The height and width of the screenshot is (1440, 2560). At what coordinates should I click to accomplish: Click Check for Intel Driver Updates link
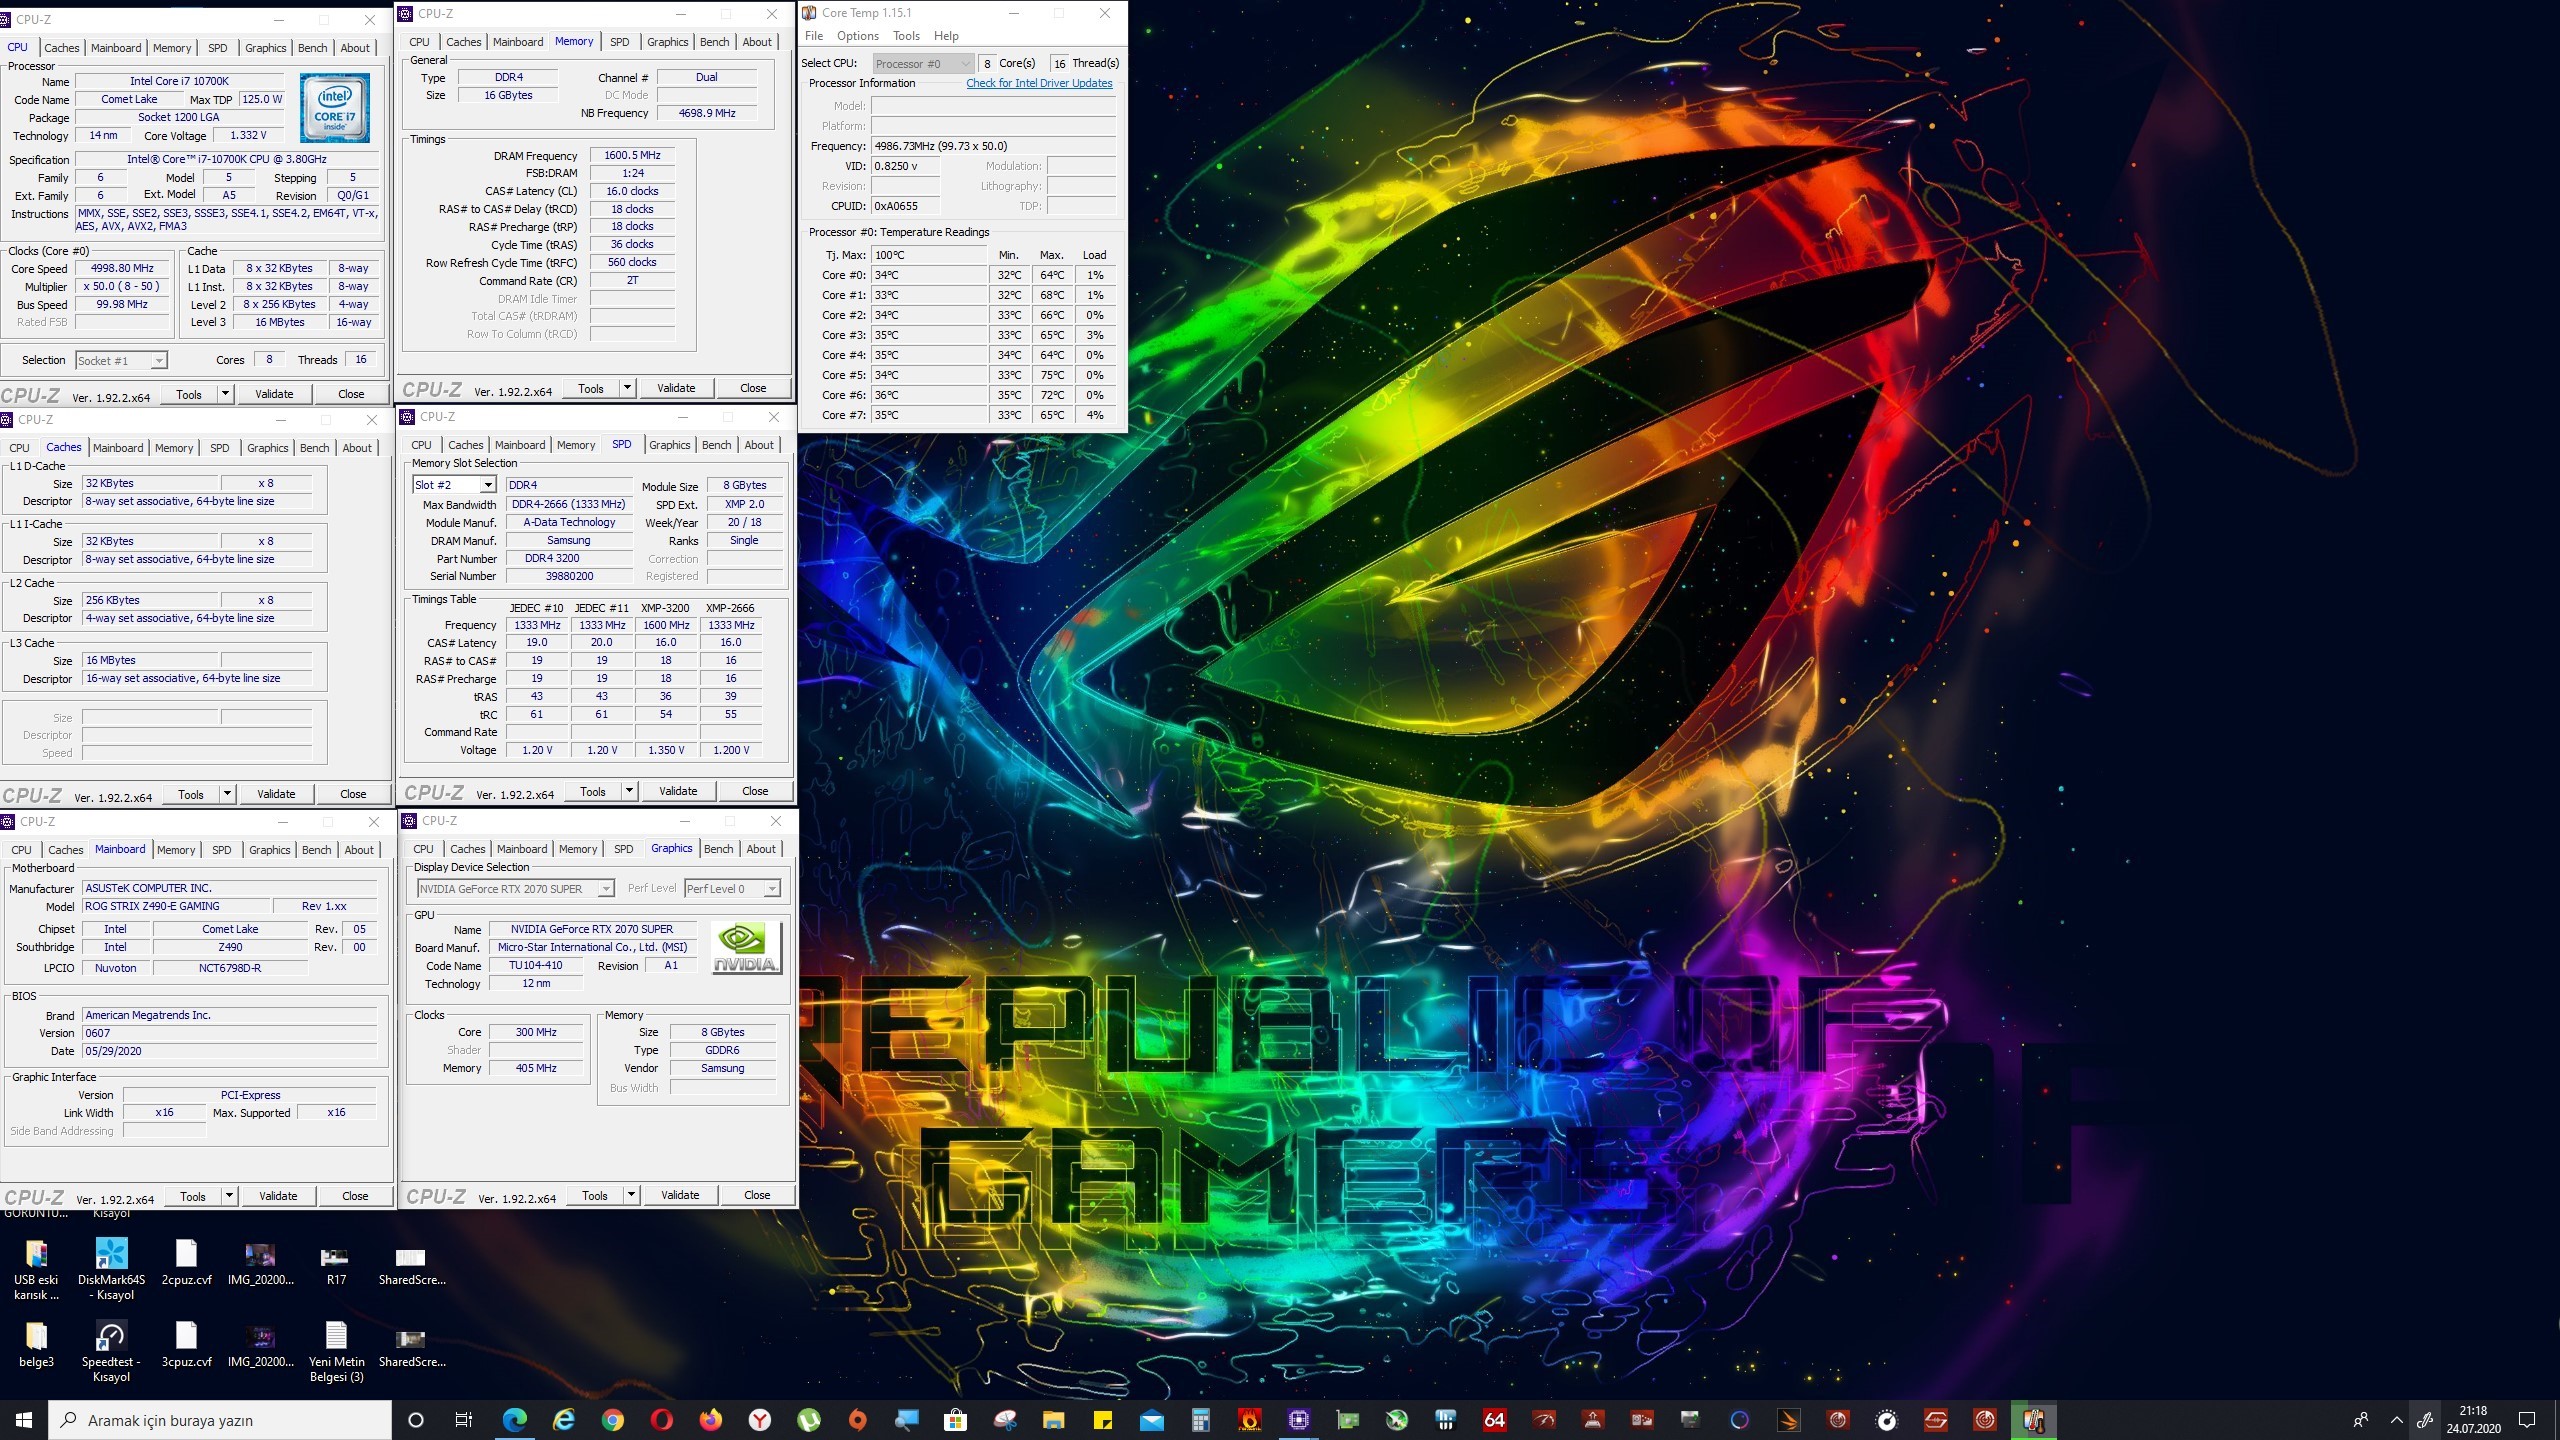coord(1039,83)
